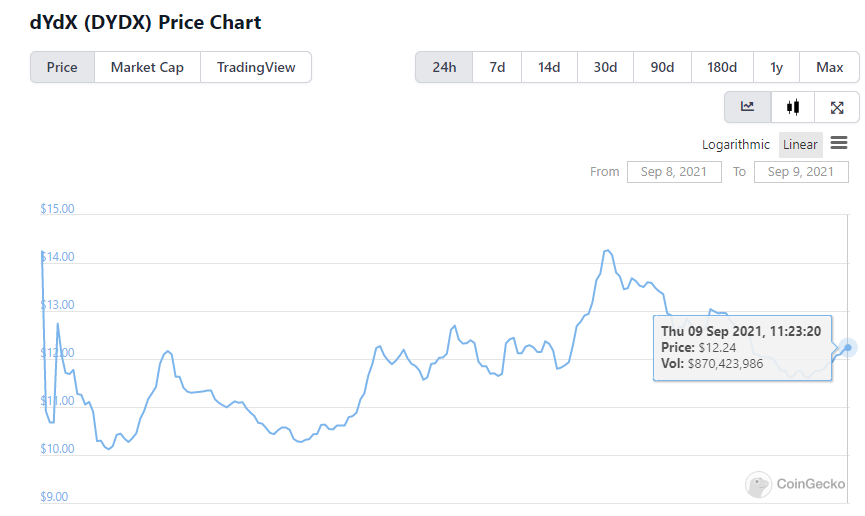Switch to the candlestick chart icon
This screenshot has height=516, width=865.
(x=793, y=107)
